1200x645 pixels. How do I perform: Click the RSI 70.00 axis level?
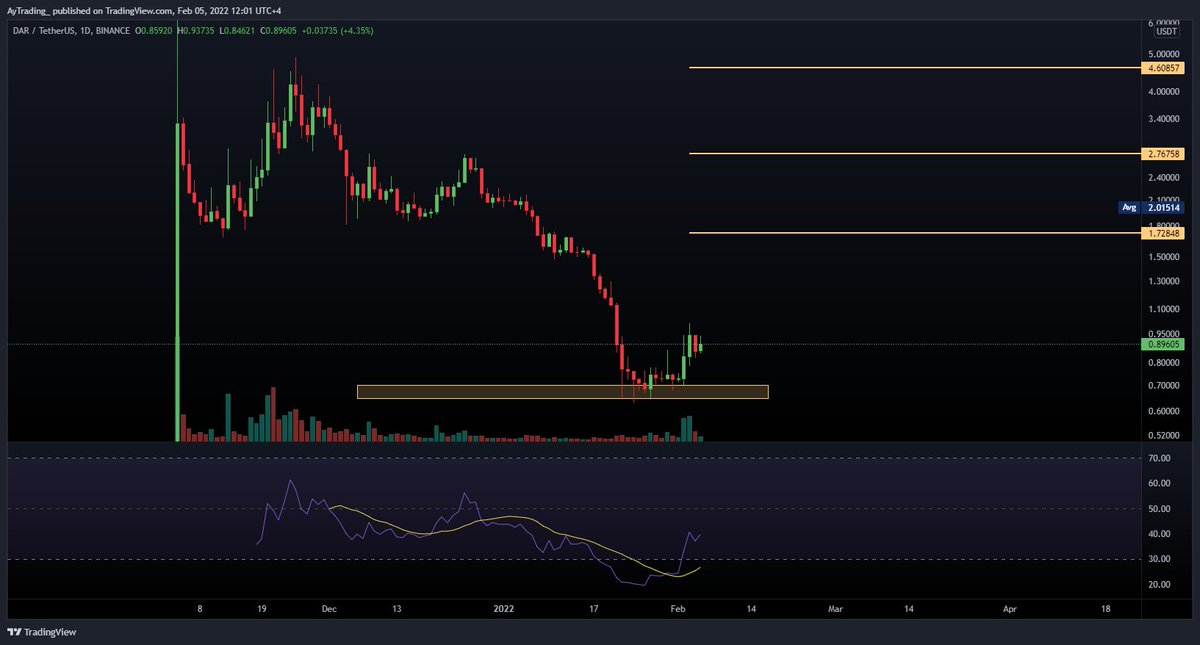pos(1160,458)
